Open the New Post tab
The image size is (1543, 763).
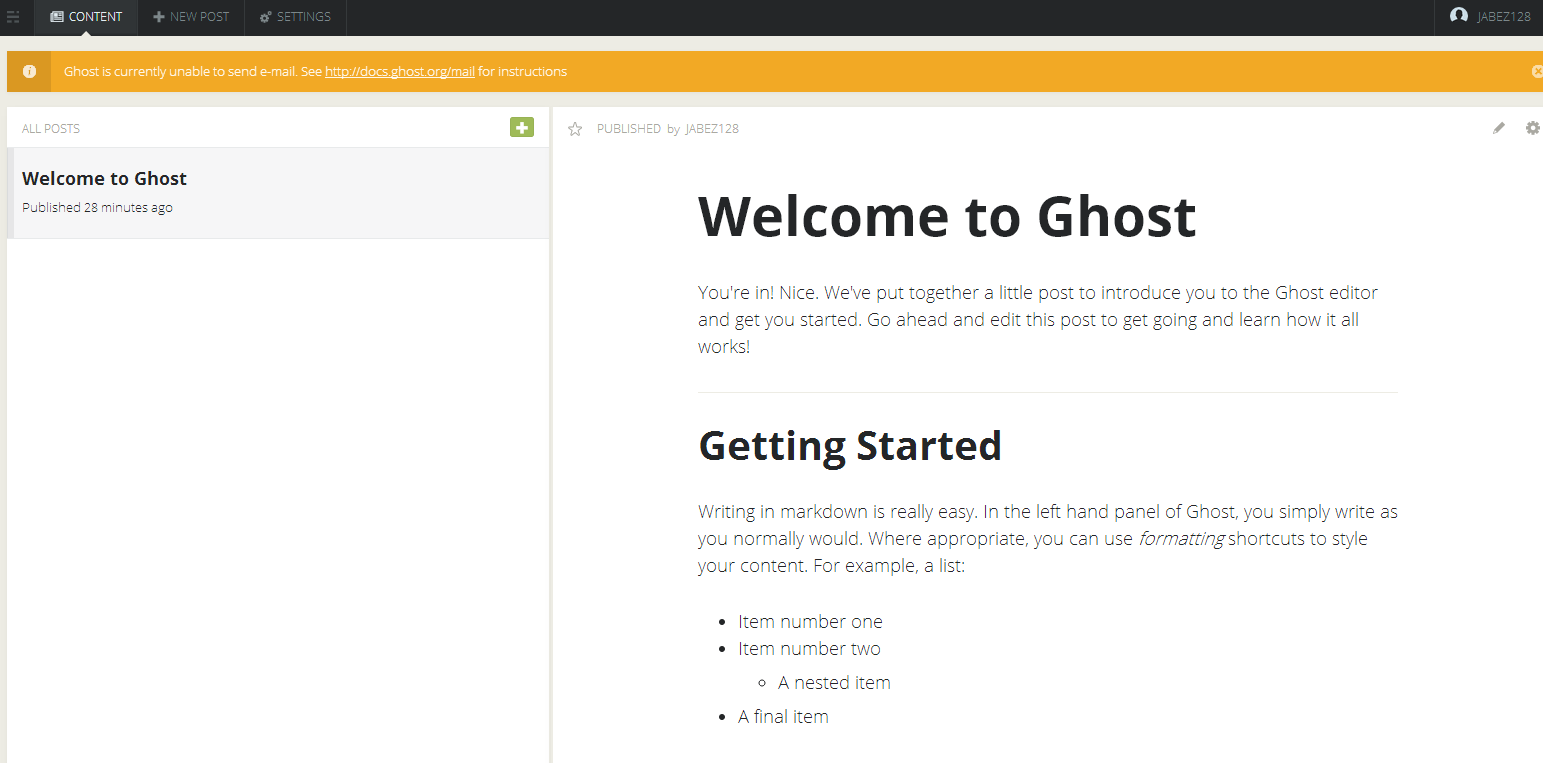click(191, 17)
